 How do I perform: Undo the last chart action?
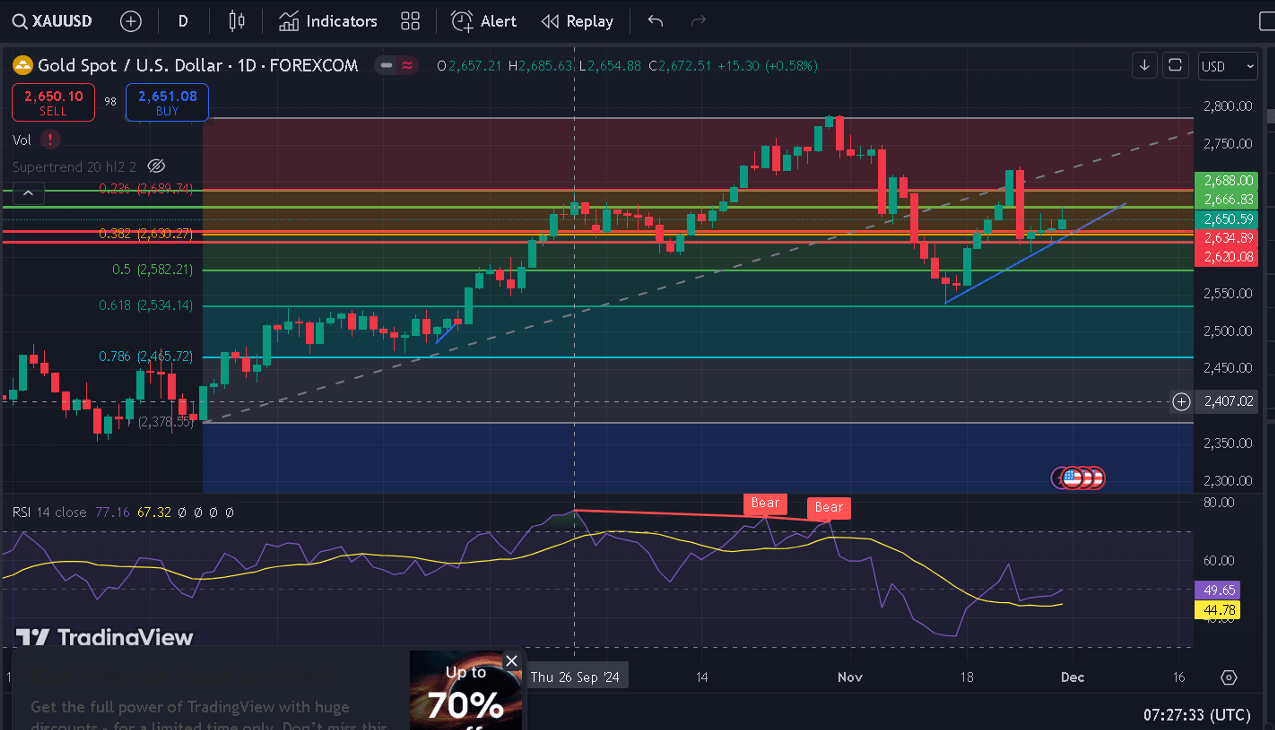click(655, 21)
